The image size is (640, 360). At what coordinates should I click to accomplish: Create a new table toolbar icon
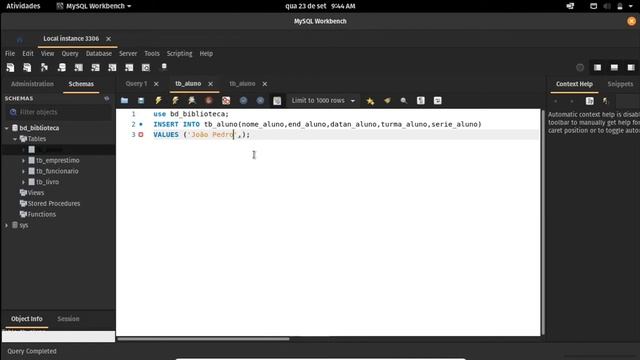pos(78,67)
